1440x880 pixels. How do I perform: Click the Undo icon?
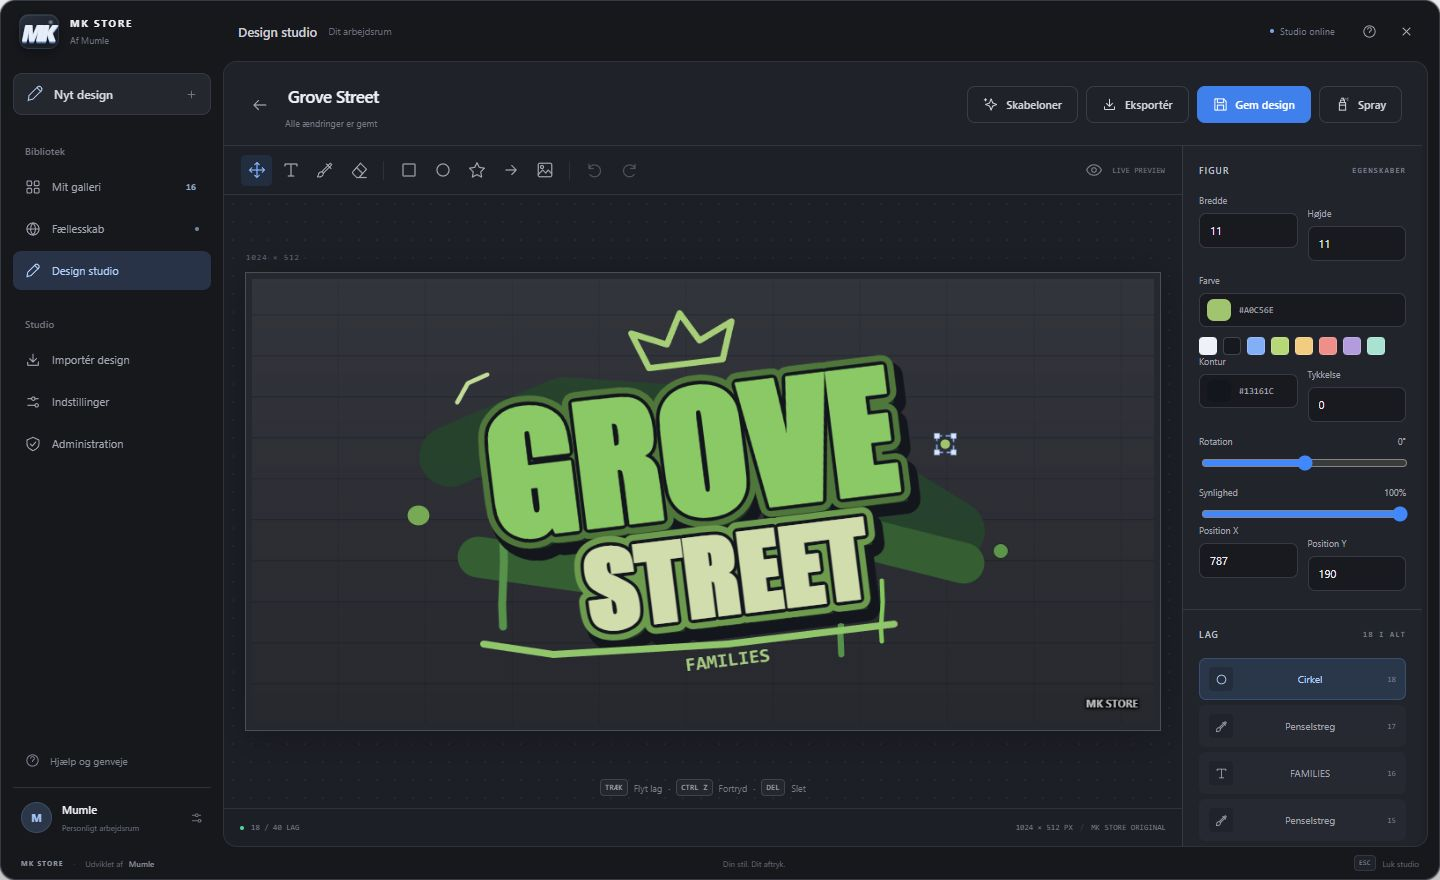[594, 170]
